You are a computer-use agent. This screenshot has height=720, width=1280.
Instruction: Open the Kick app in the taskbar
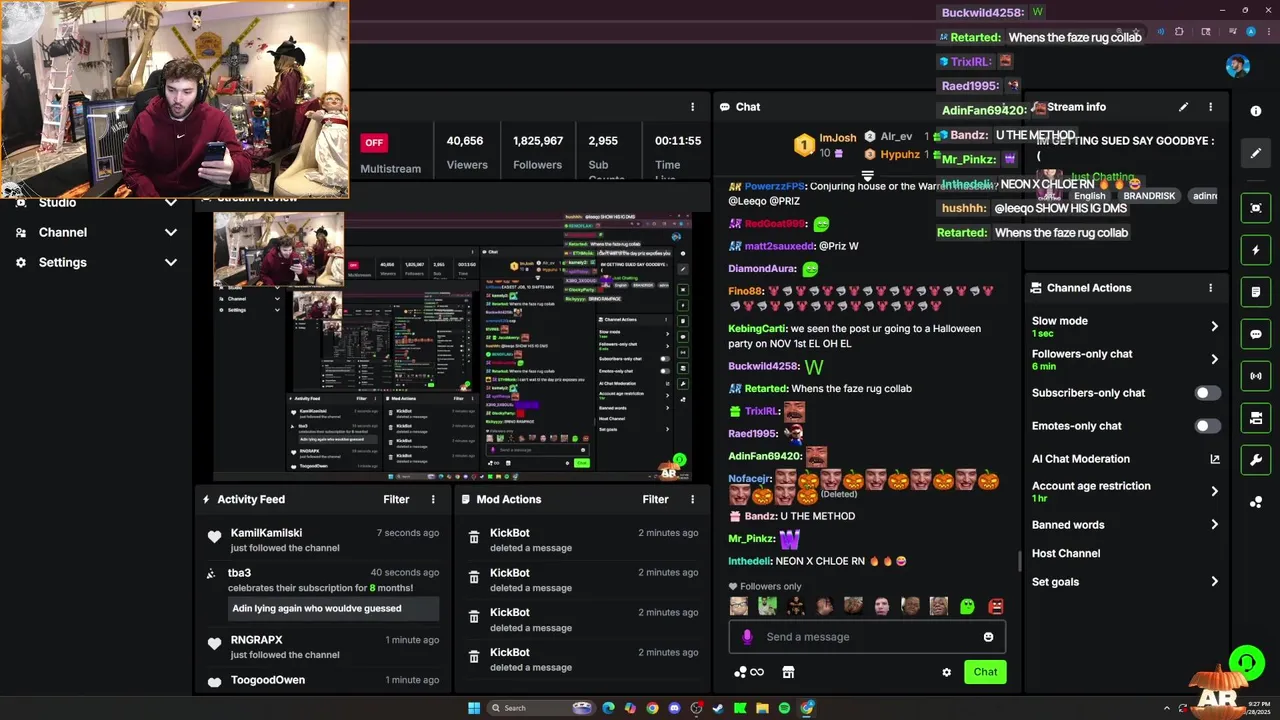(x=740, y=708)
